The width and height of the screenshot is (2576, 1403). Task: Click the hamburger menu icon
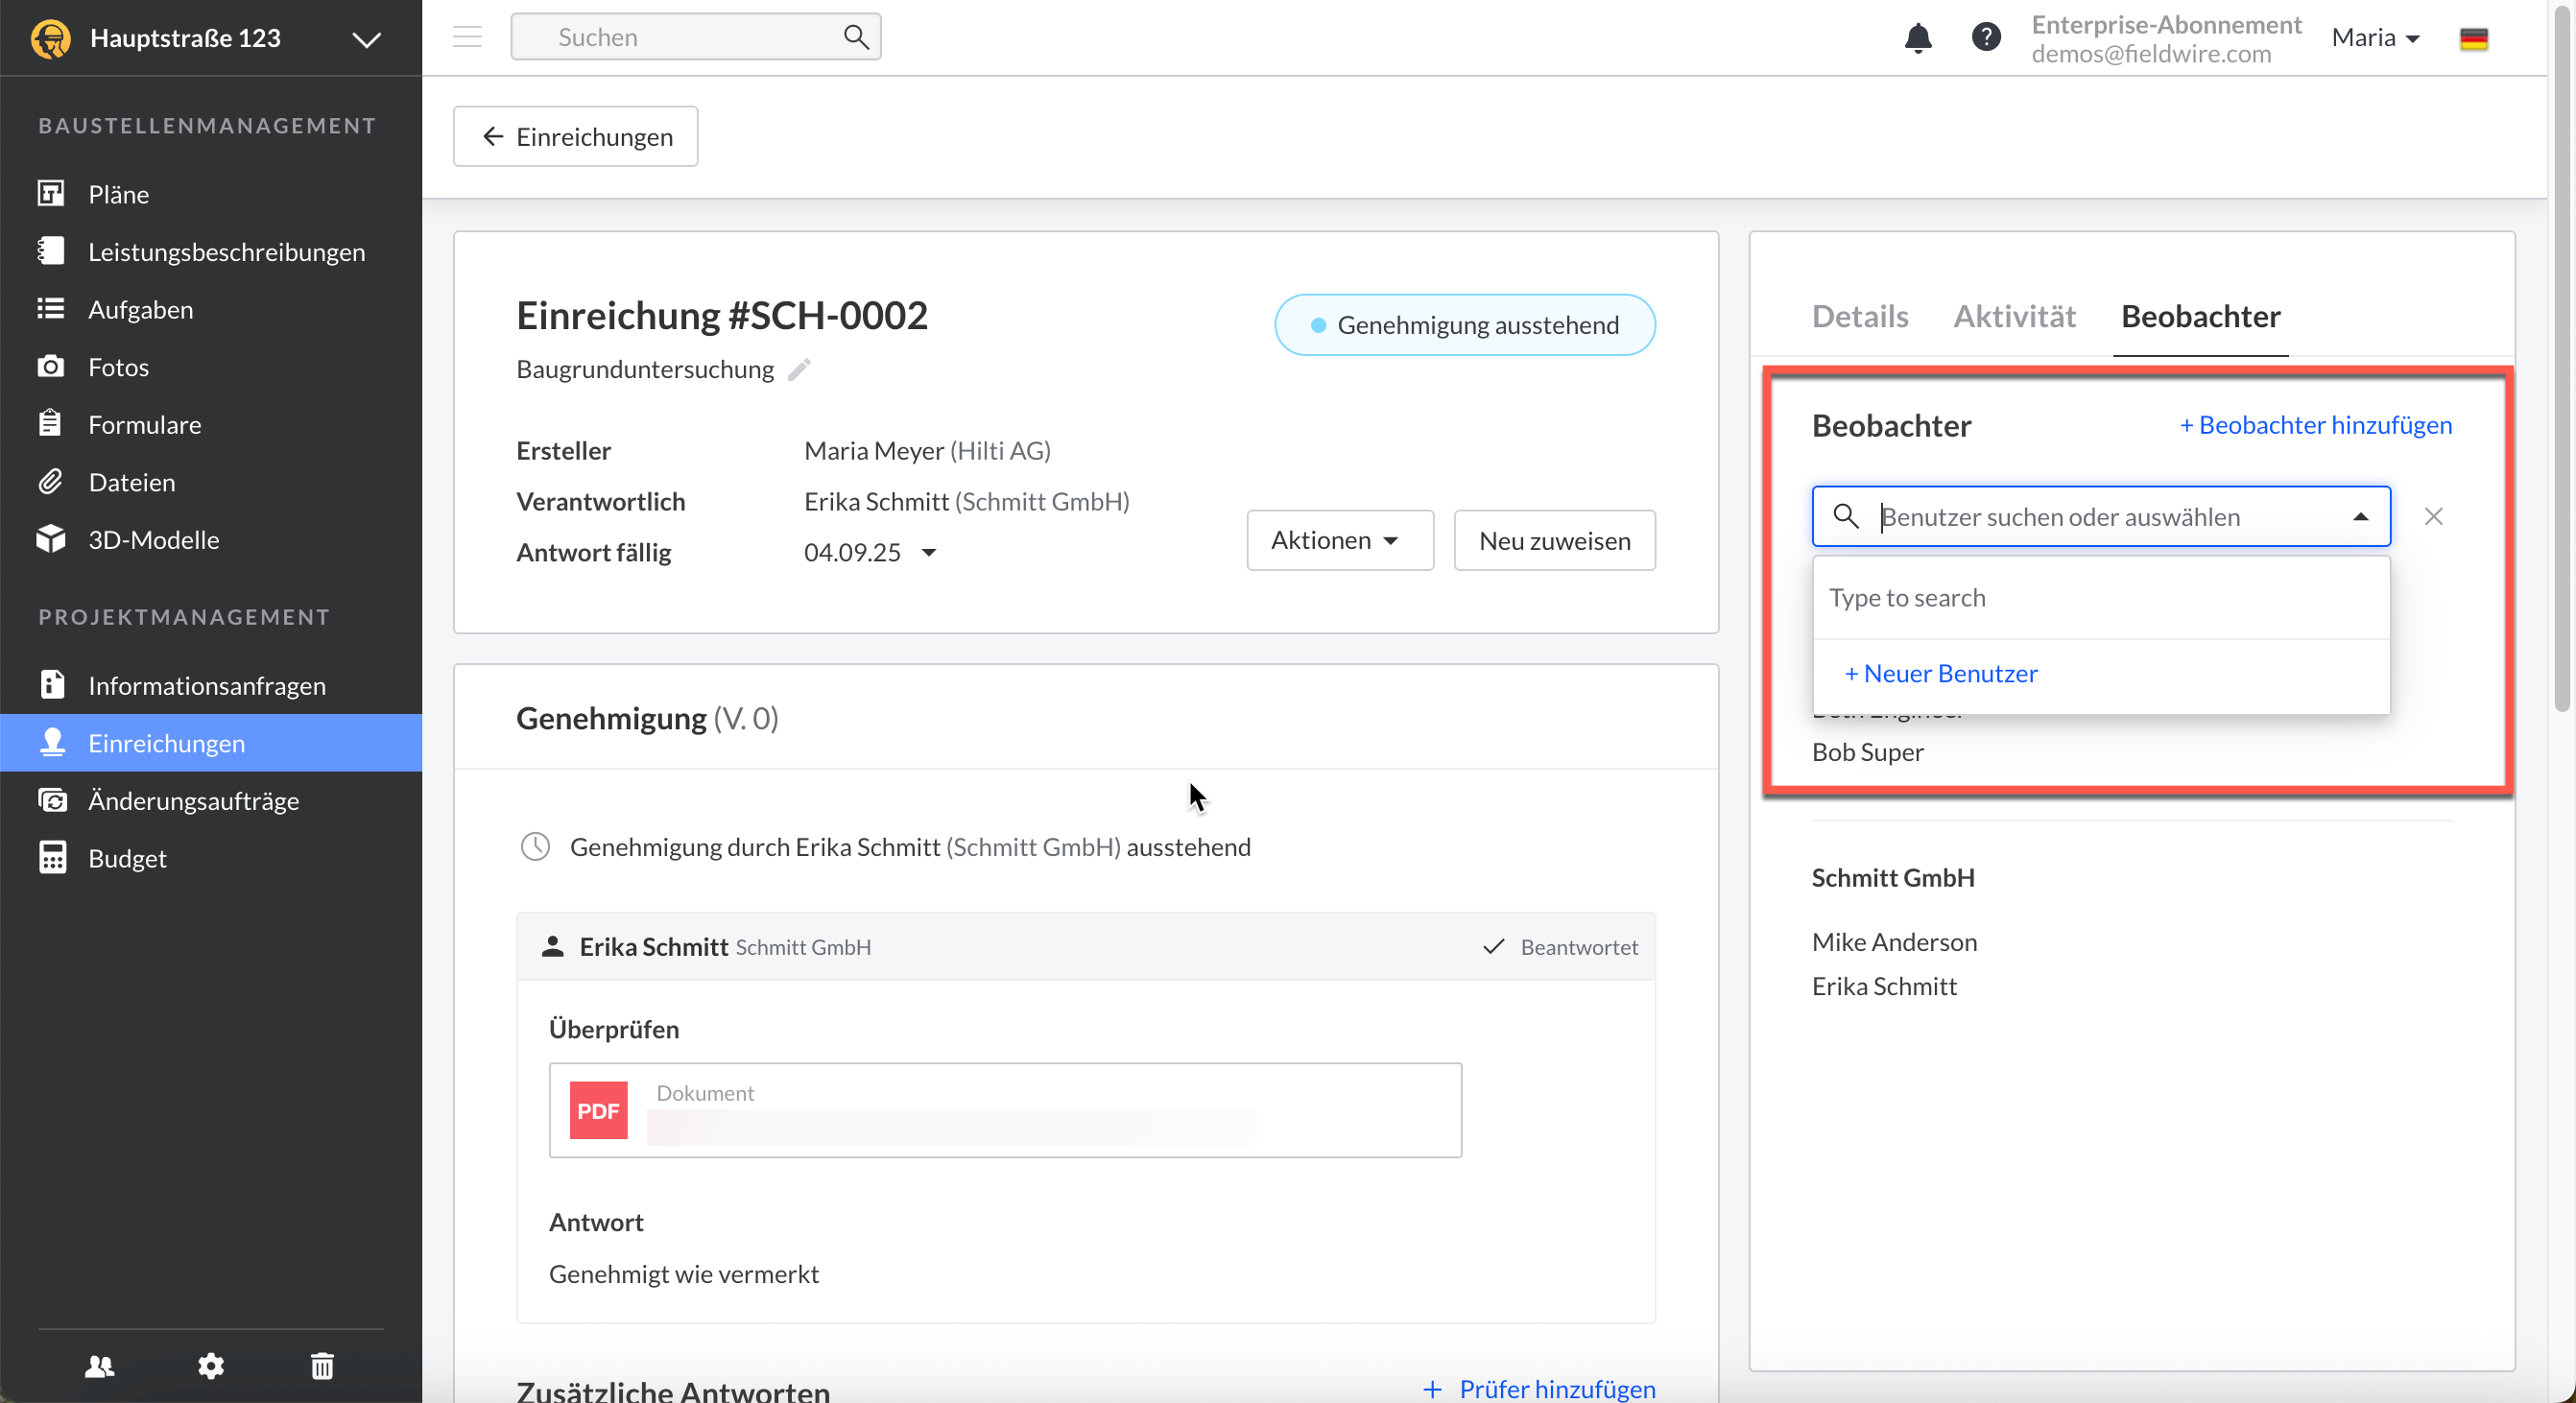coord(467,37)
